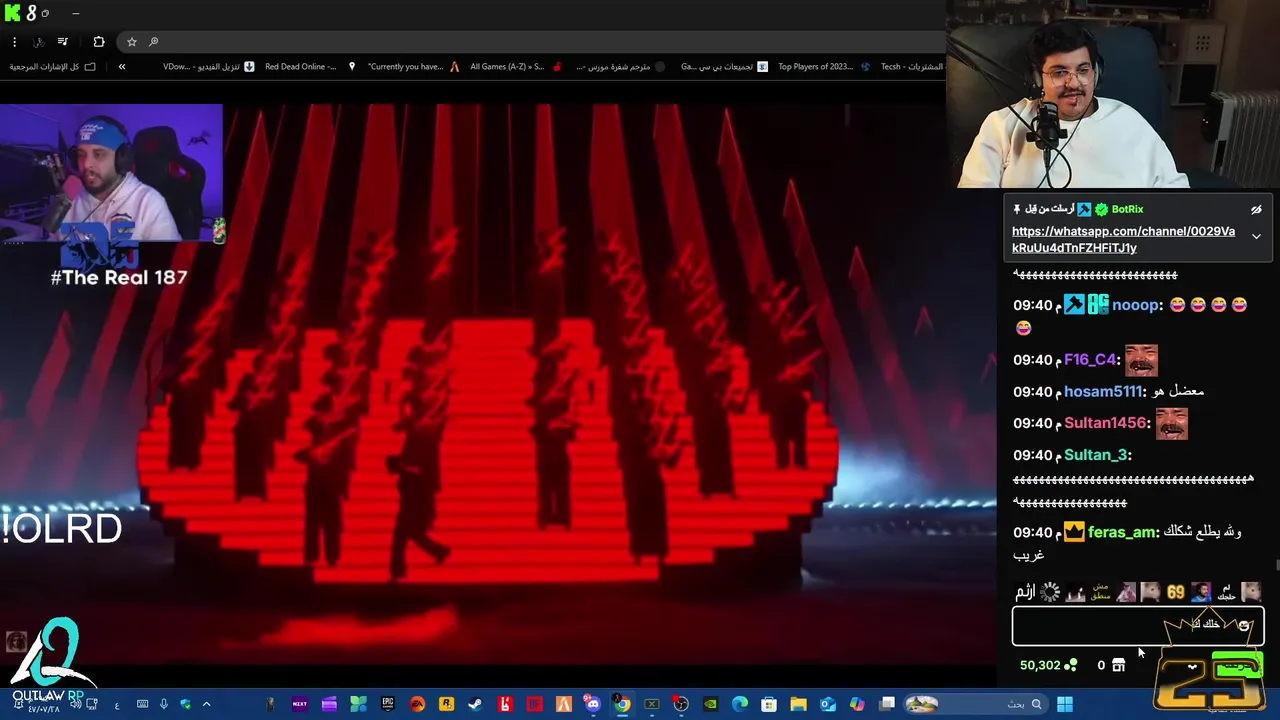
Task: Open Outlook from the taskbar
Action: coord(828,705)
